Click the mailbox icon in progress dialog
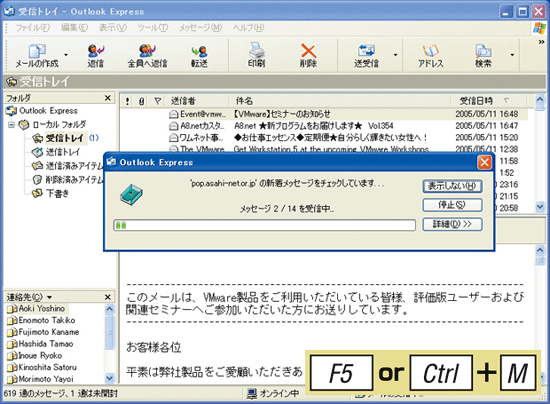This screenshot has width=550, height=404. (x=131, y=195)
